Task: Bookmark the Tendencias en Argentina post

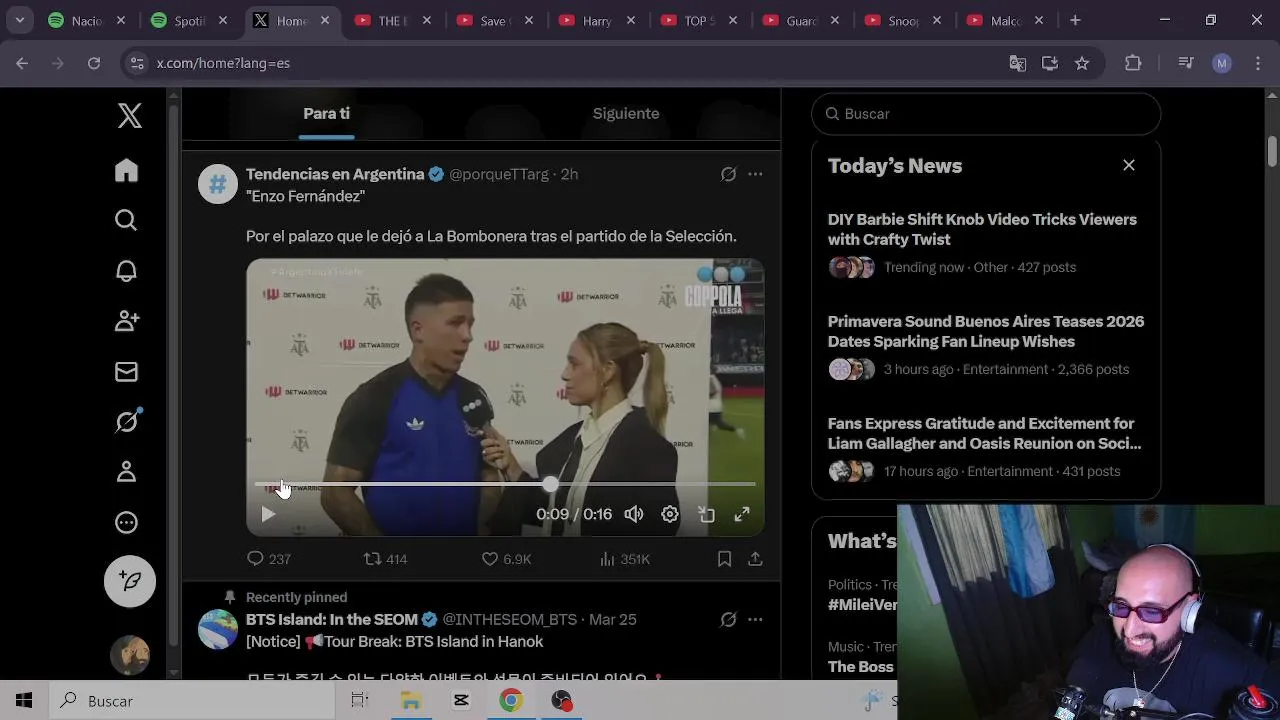Action: point(724,559)
